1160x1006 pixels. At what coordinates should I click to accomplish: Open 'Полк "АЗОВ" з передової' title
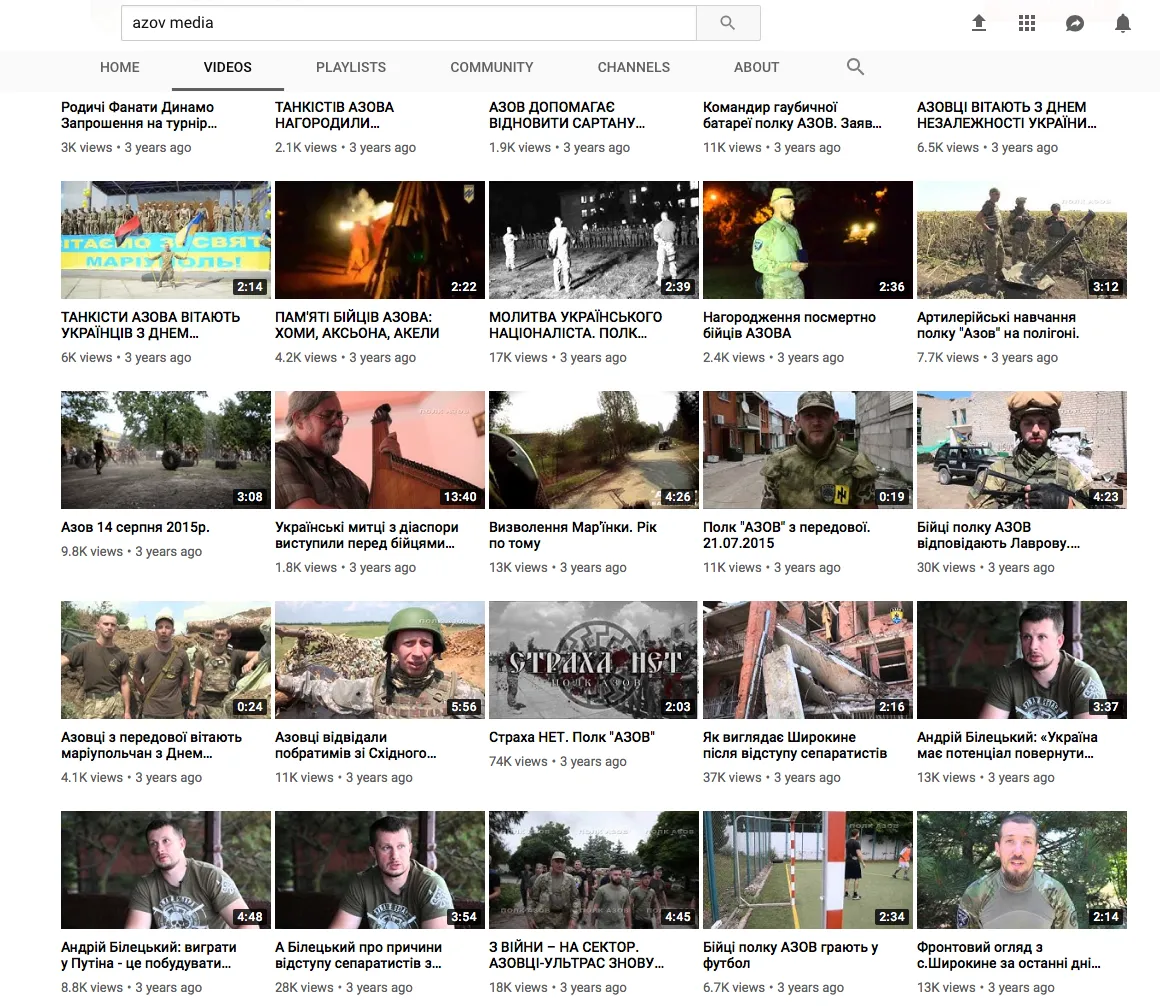point(786,536)
